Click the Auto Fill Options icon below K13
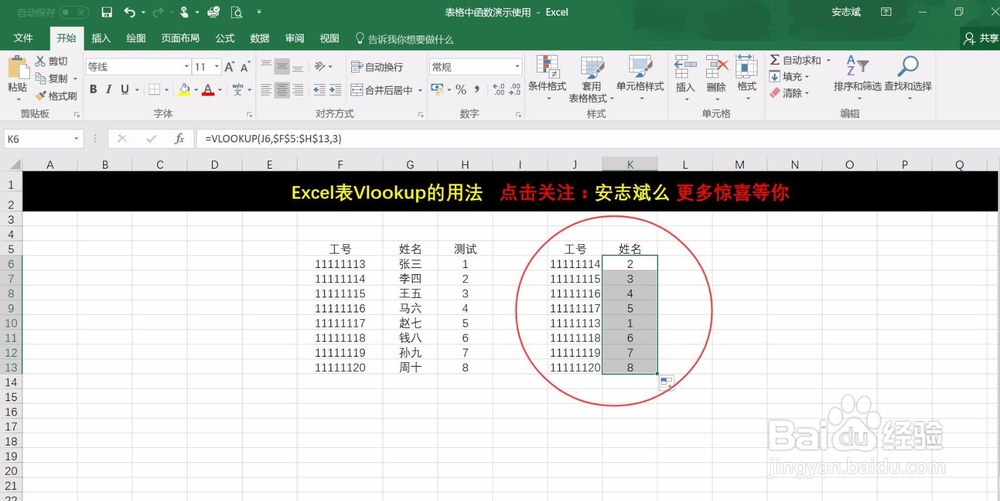The height and width of the screenshot is (501, 1000). [666, 383]
